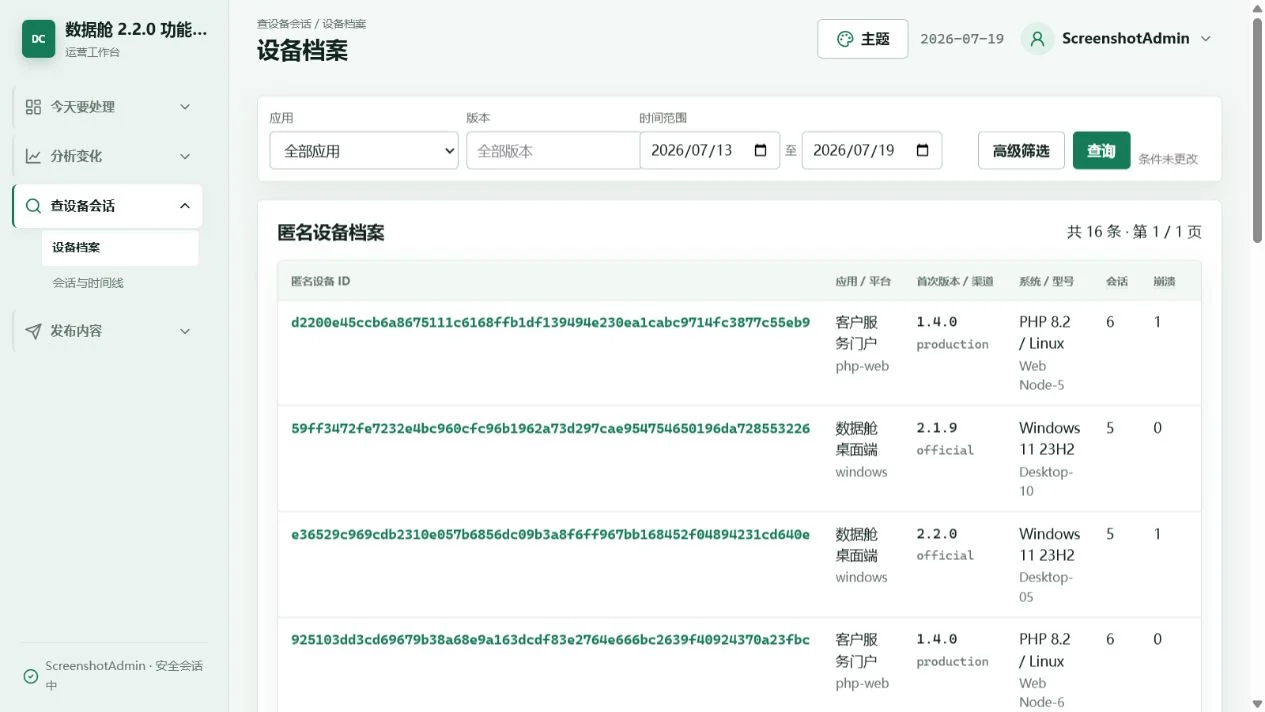The height and width of the screenshot is (712, 1265).
Task: Click the scrollbar up arrow
Action: [x=1257, y=8]
